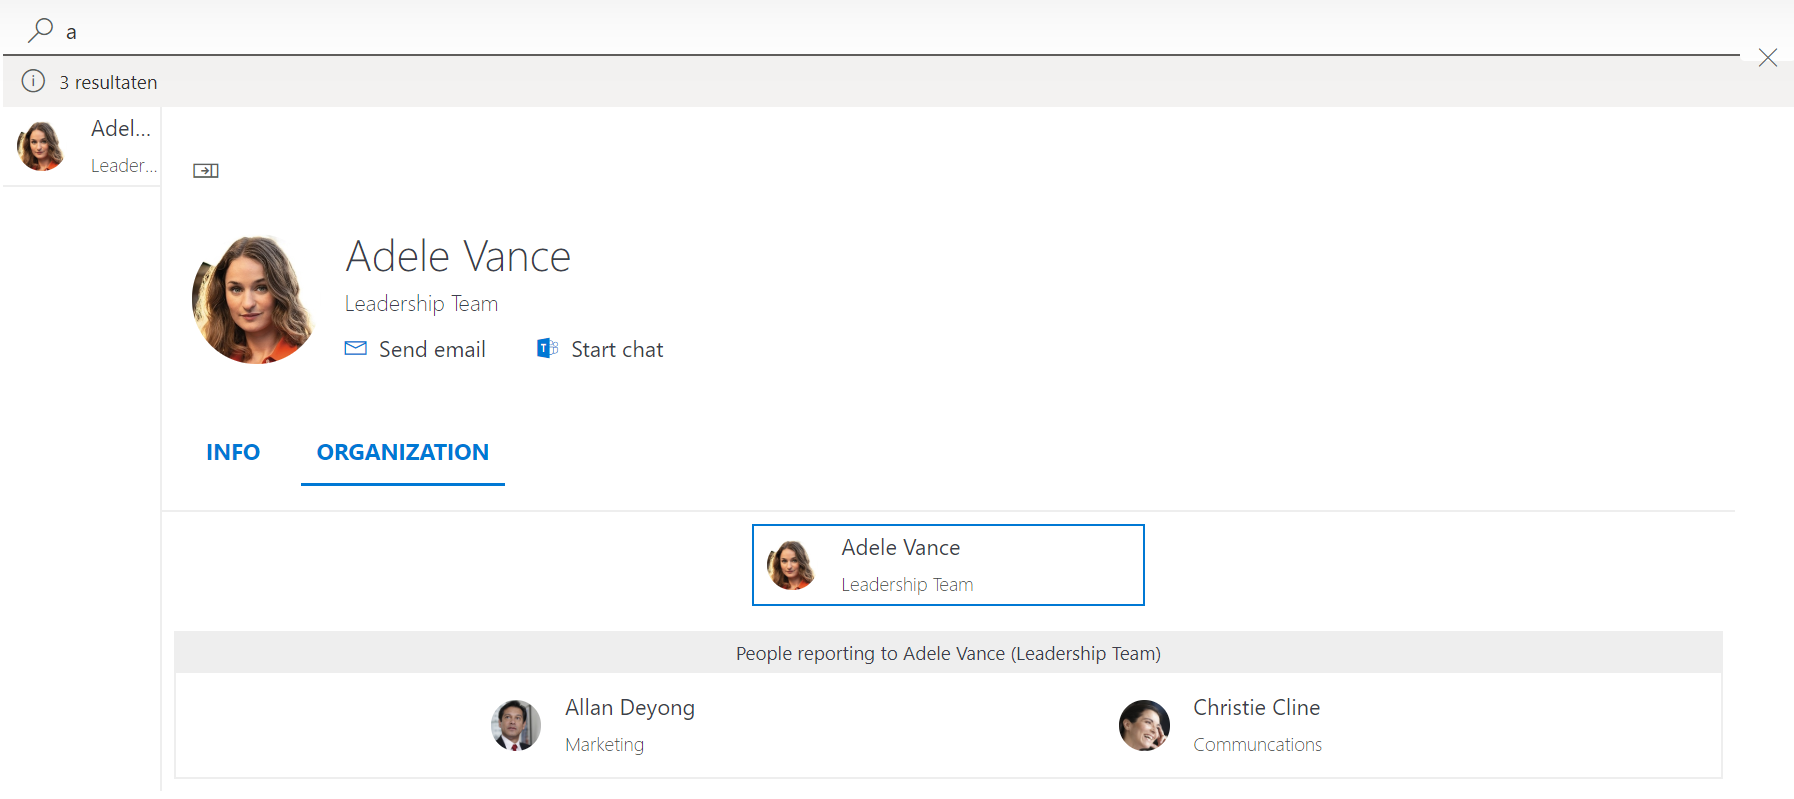Screen dimensions: 1794x799
Task: Switch to the ORGANIZATION tab
Action: point(403,452)
